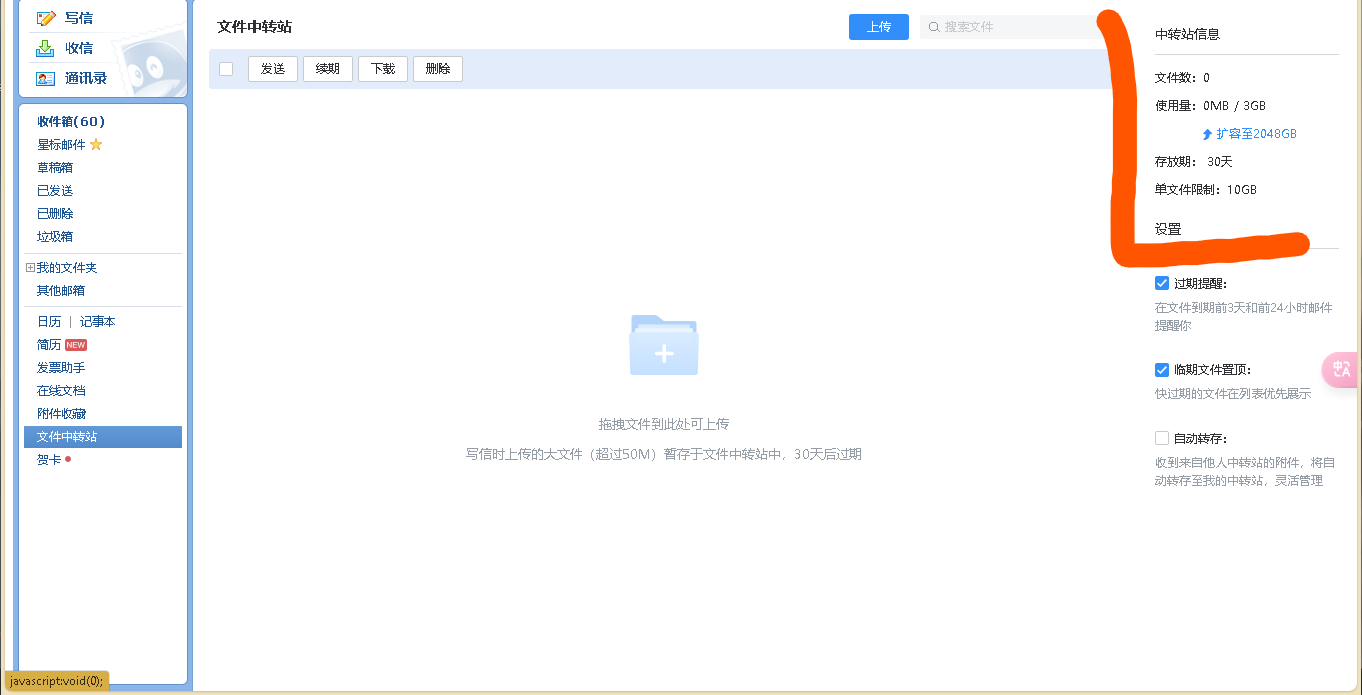This screenshot has width=1362, height=695.
Task: Enable the 自动转存 checkbox
Action: tap(1162, 438)
